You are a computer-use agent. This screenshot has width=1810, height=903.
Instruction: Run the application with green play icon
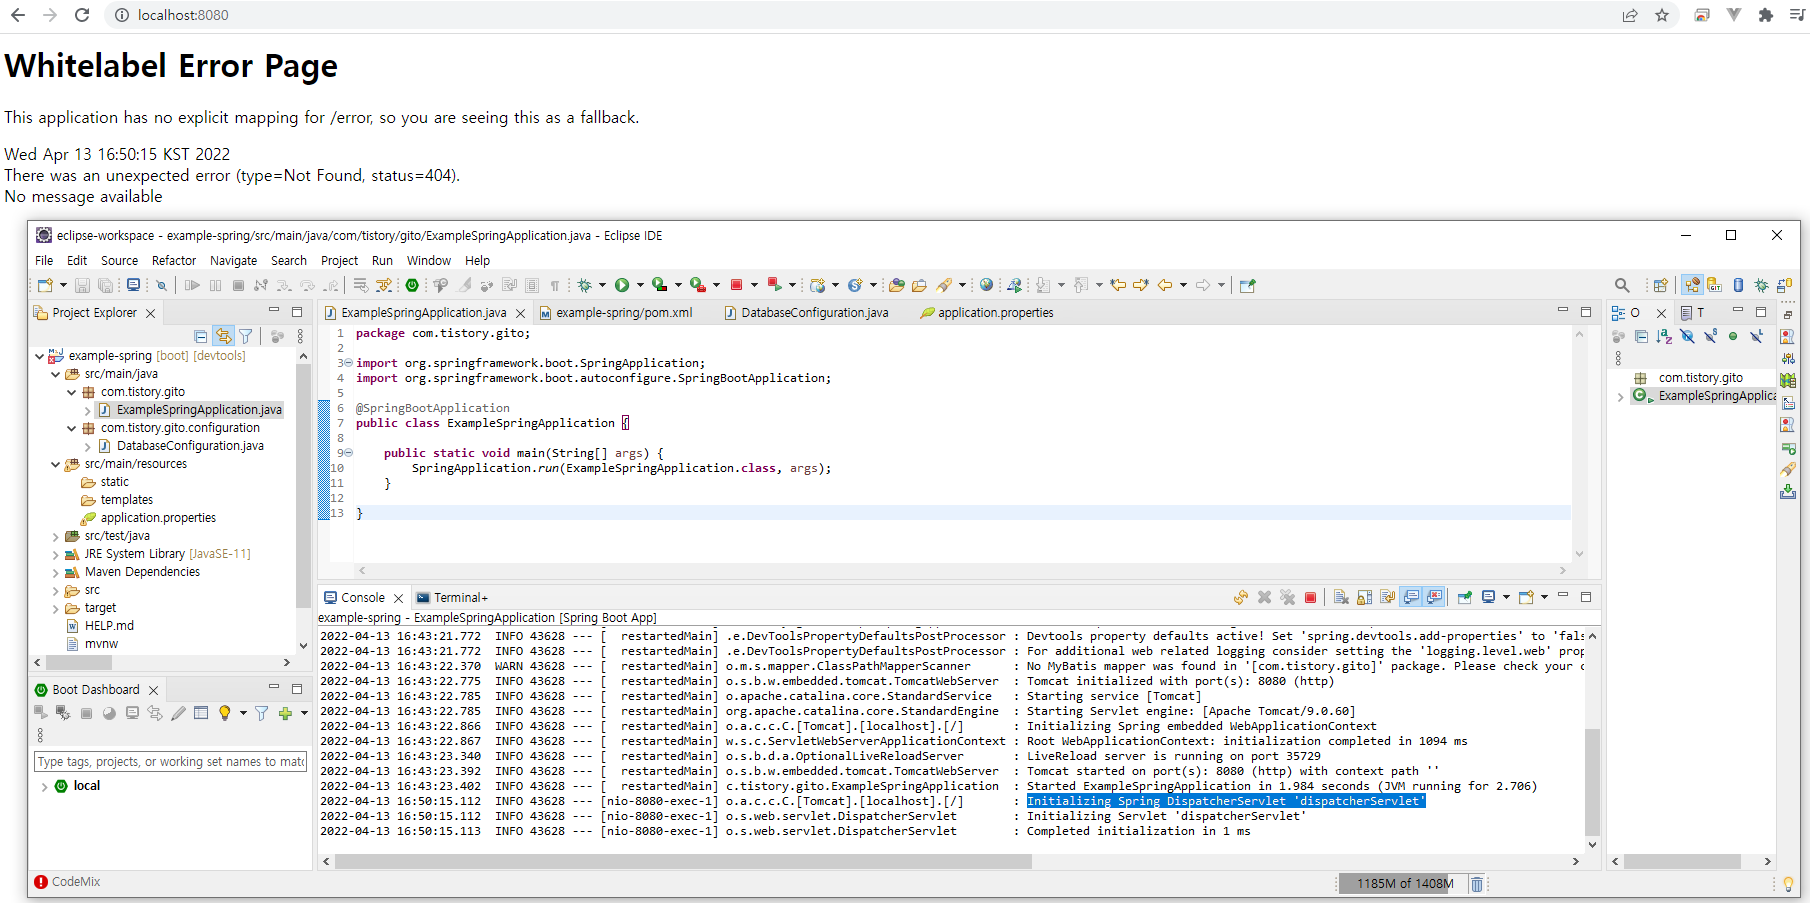click(622, 286)
